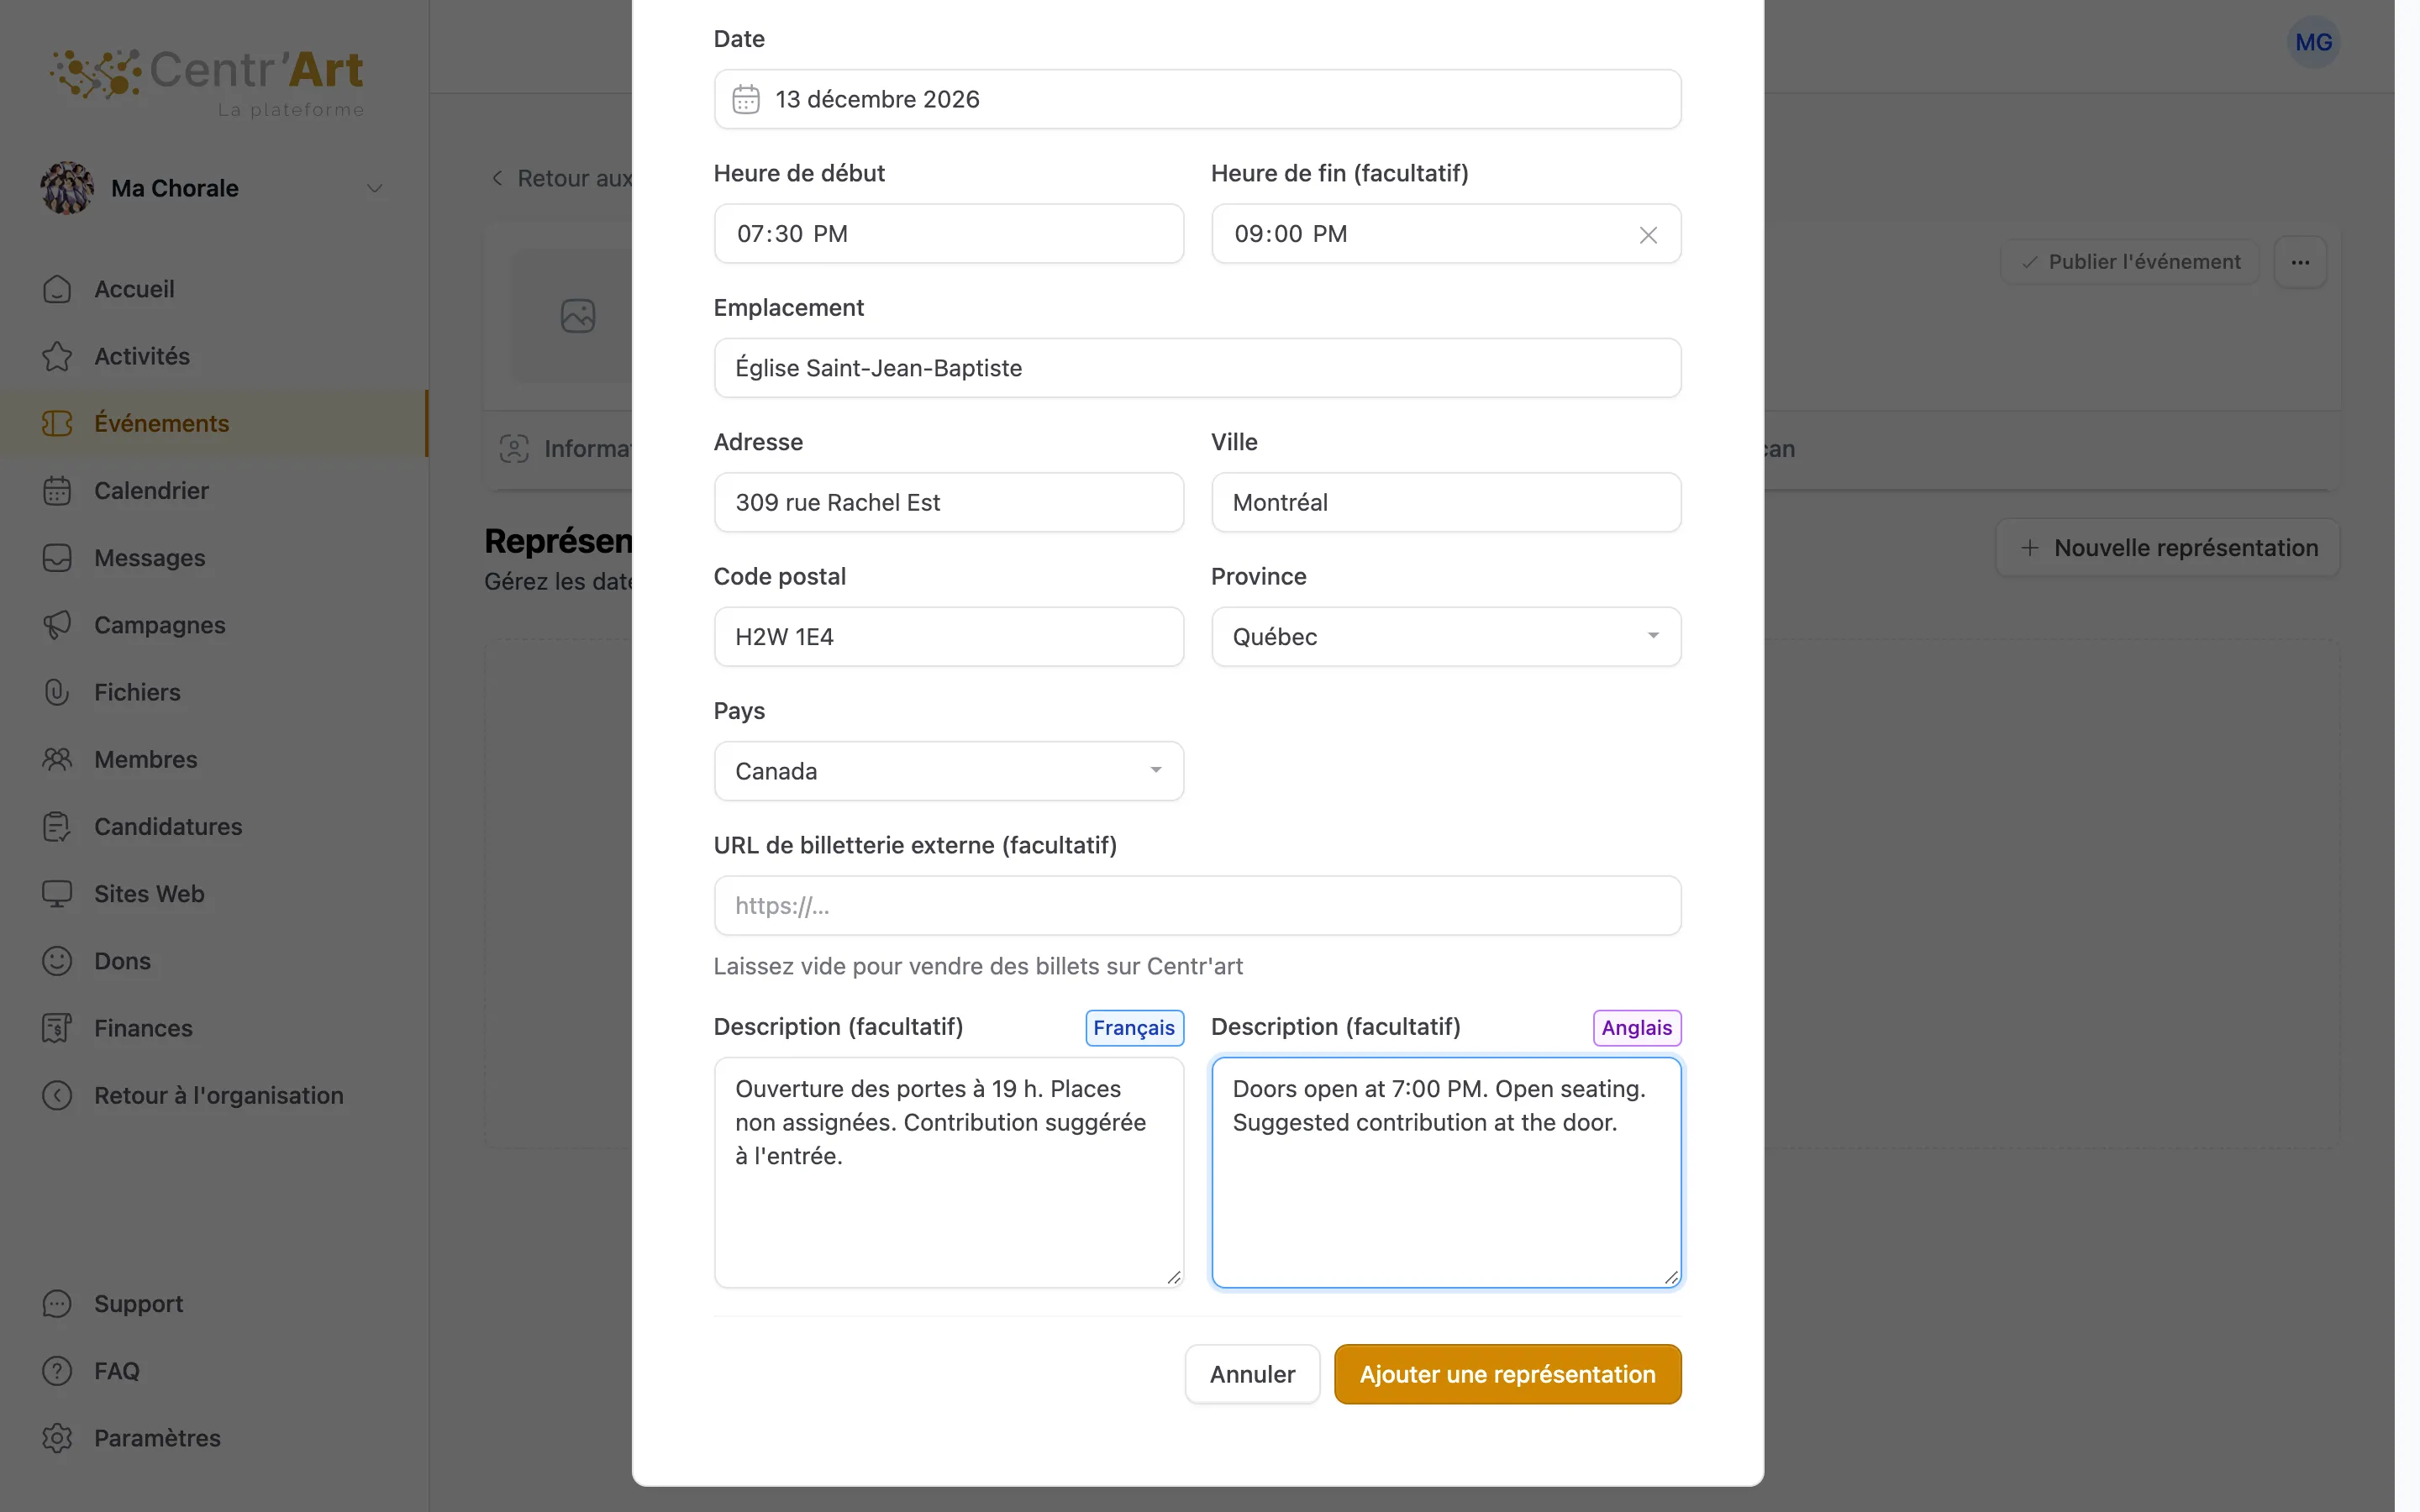The image size is (2420, 1512).
Task: Open Paramètres gear icon
Action: tap(57, 1438)
